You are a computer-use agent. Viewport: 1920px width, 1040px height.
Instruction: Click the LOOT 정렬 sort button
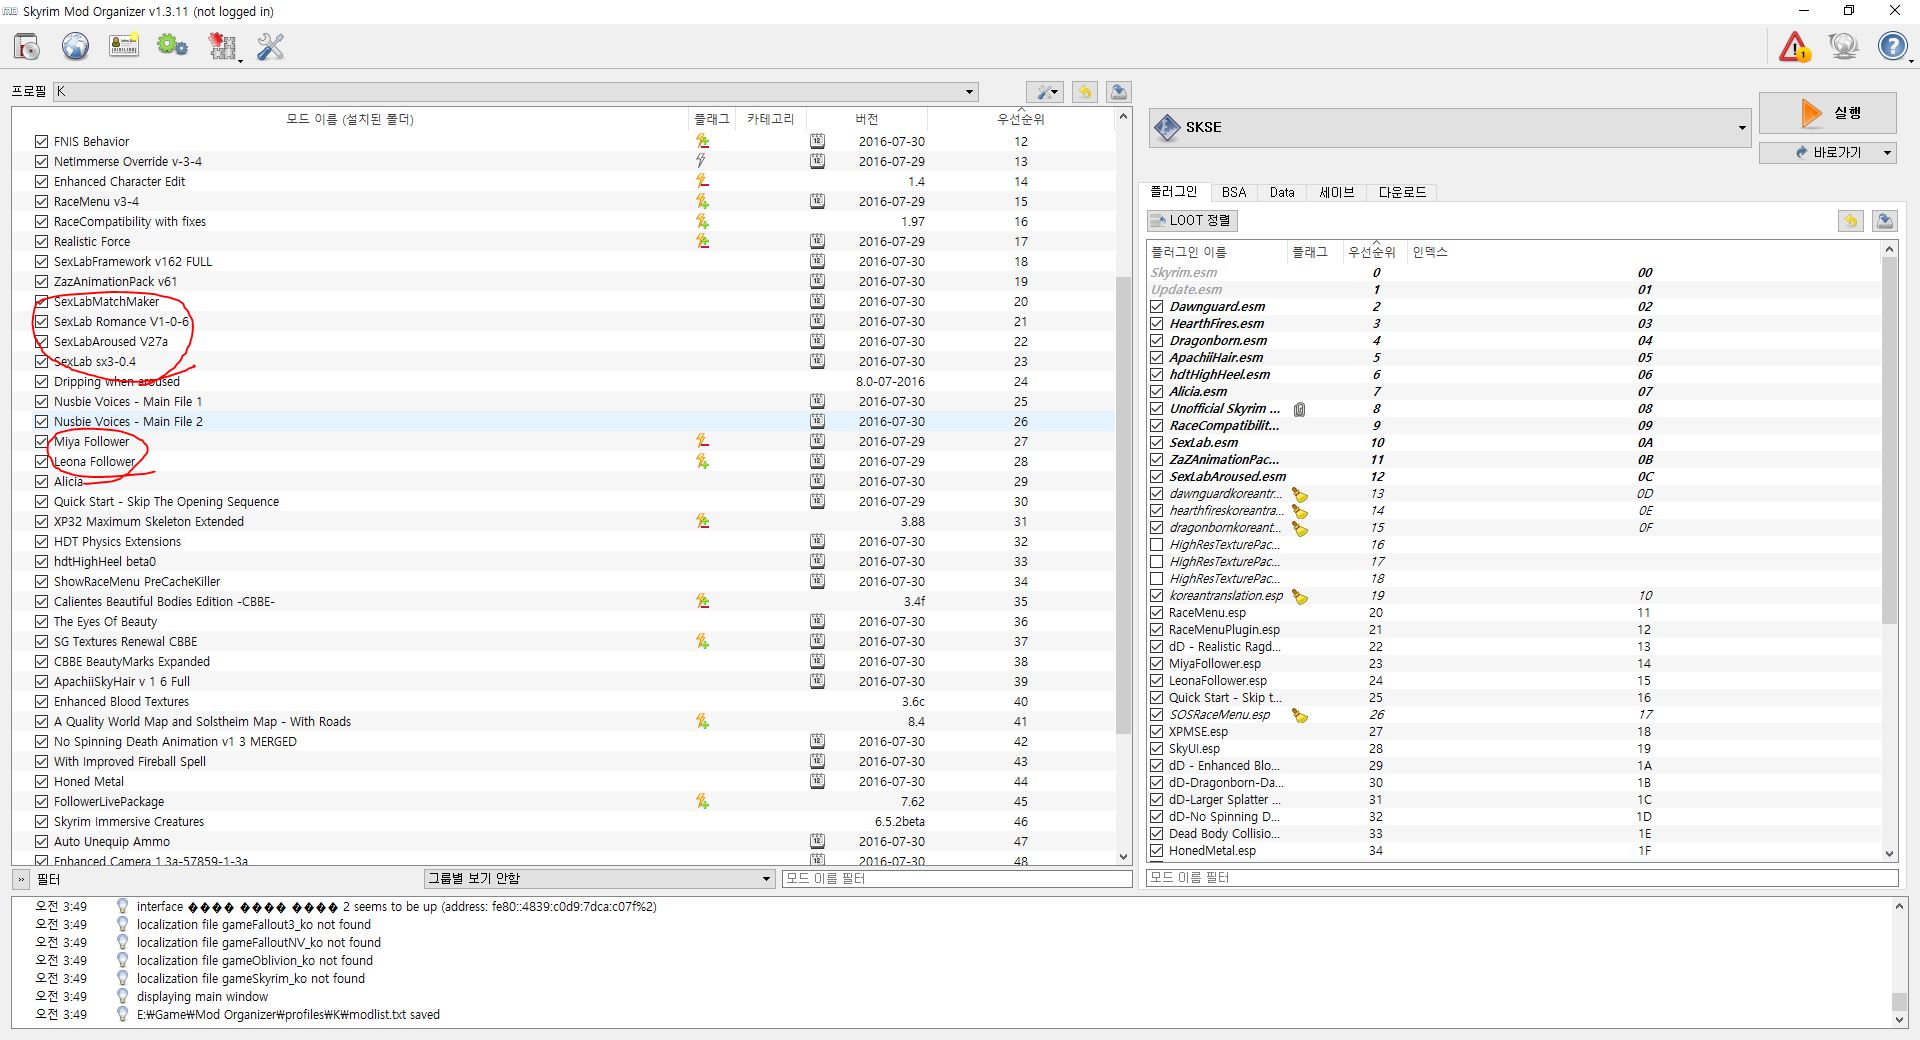1192,220
